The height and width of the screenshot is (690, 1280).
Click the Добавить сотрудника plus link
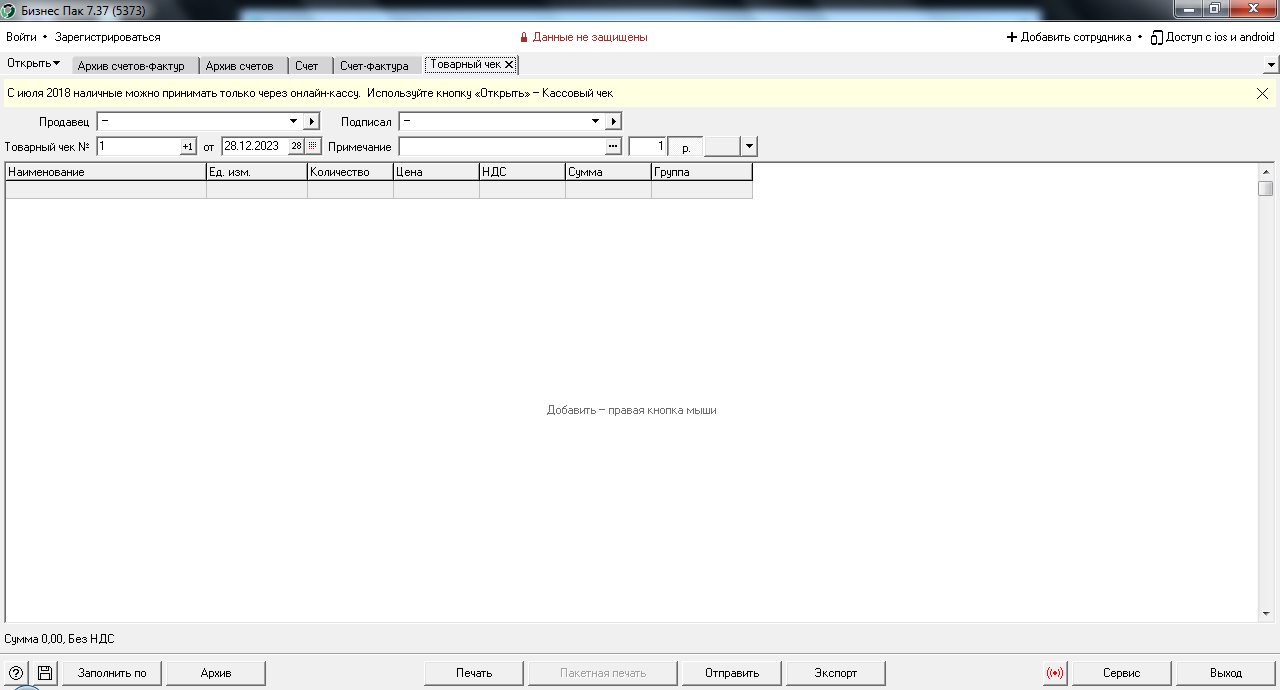pos(1068,37)
